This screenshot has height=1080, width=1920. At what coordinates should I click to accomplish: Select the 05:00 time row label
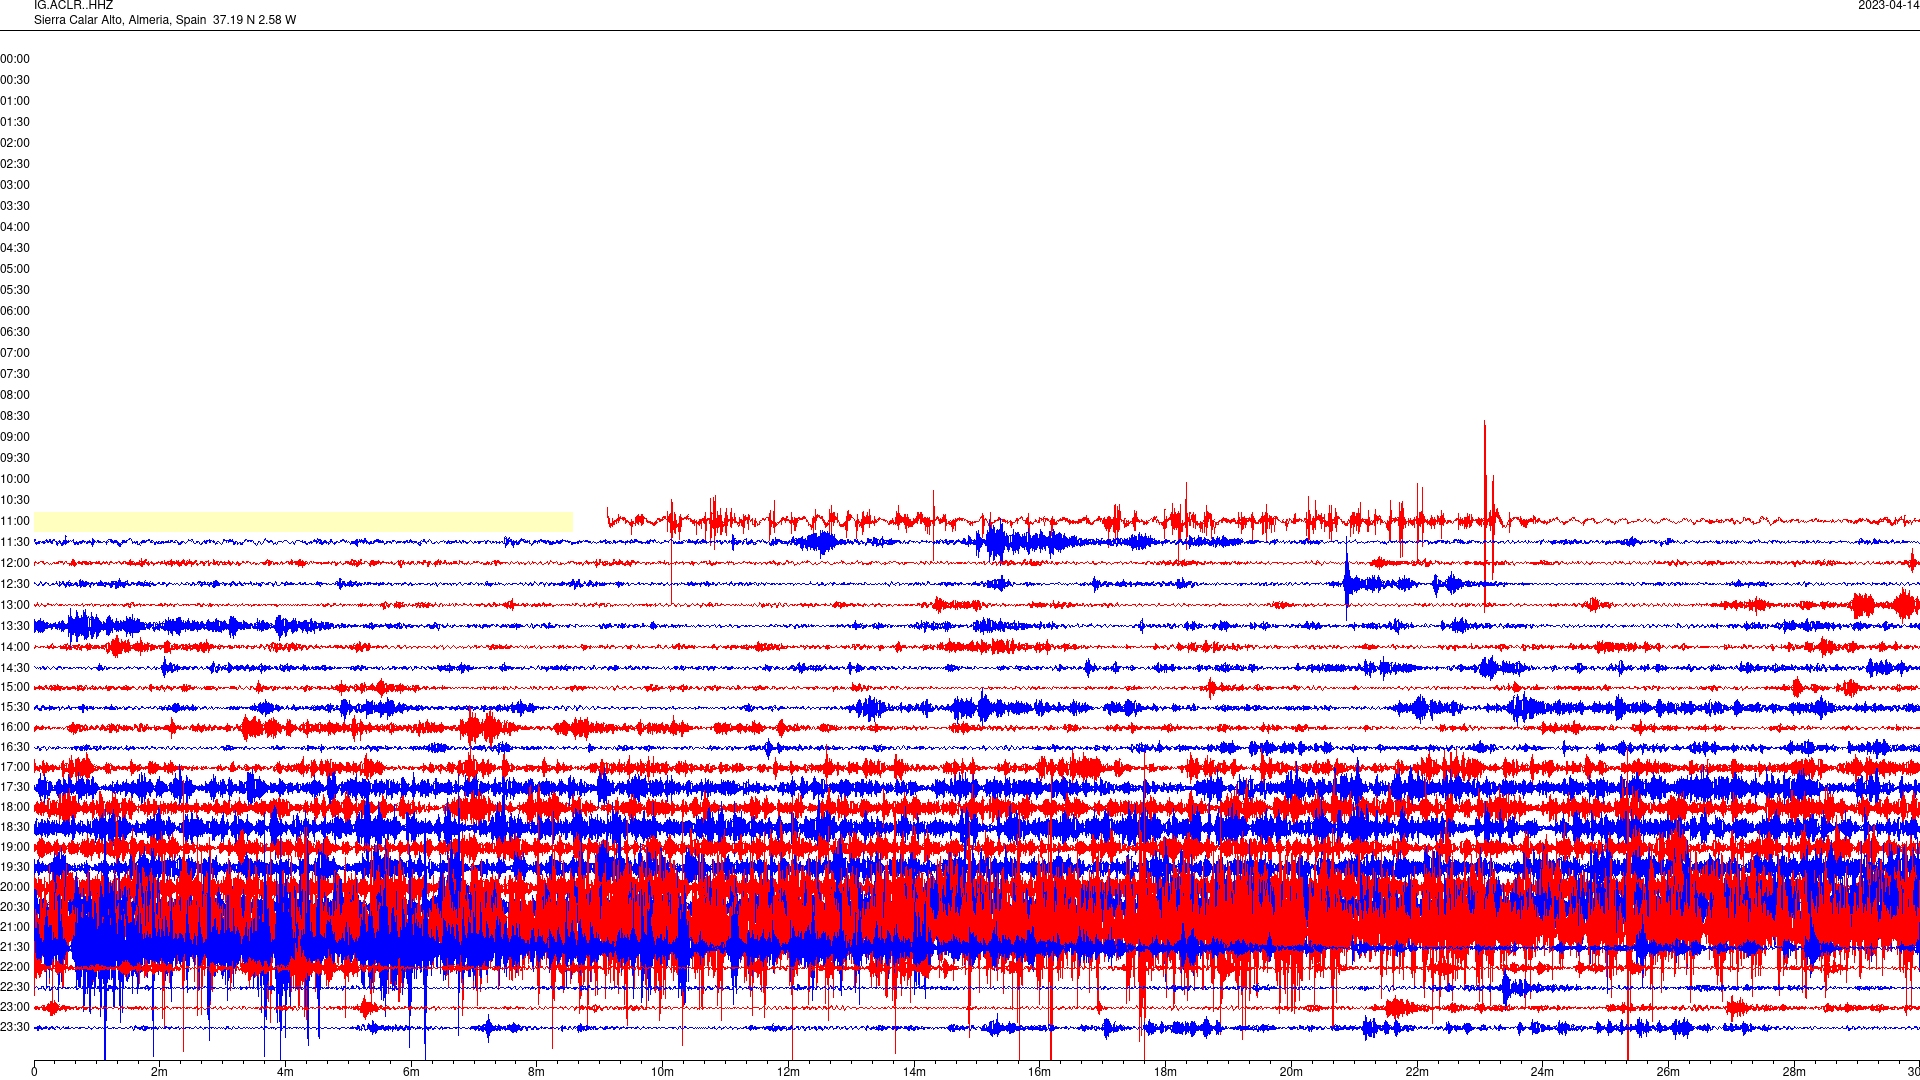(15, 269)
